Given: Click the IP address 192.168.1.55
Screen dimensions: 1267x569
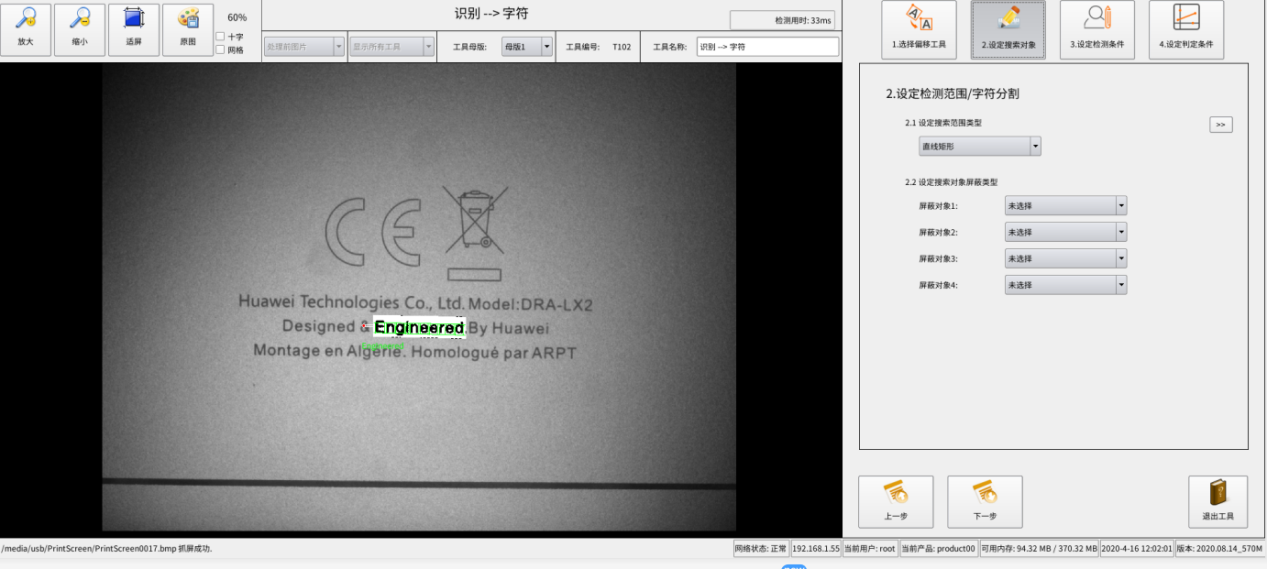Looking at the screenshot, I should coord(816,549).
